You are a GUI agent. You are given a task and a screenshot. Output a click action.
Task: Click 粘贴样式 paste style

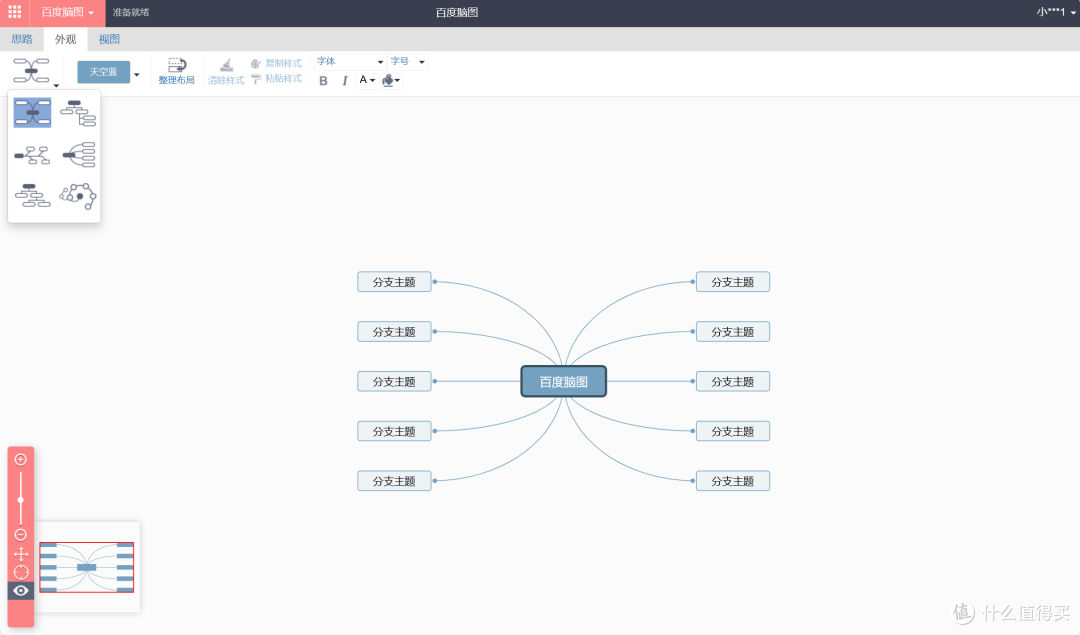click(276, 79)
